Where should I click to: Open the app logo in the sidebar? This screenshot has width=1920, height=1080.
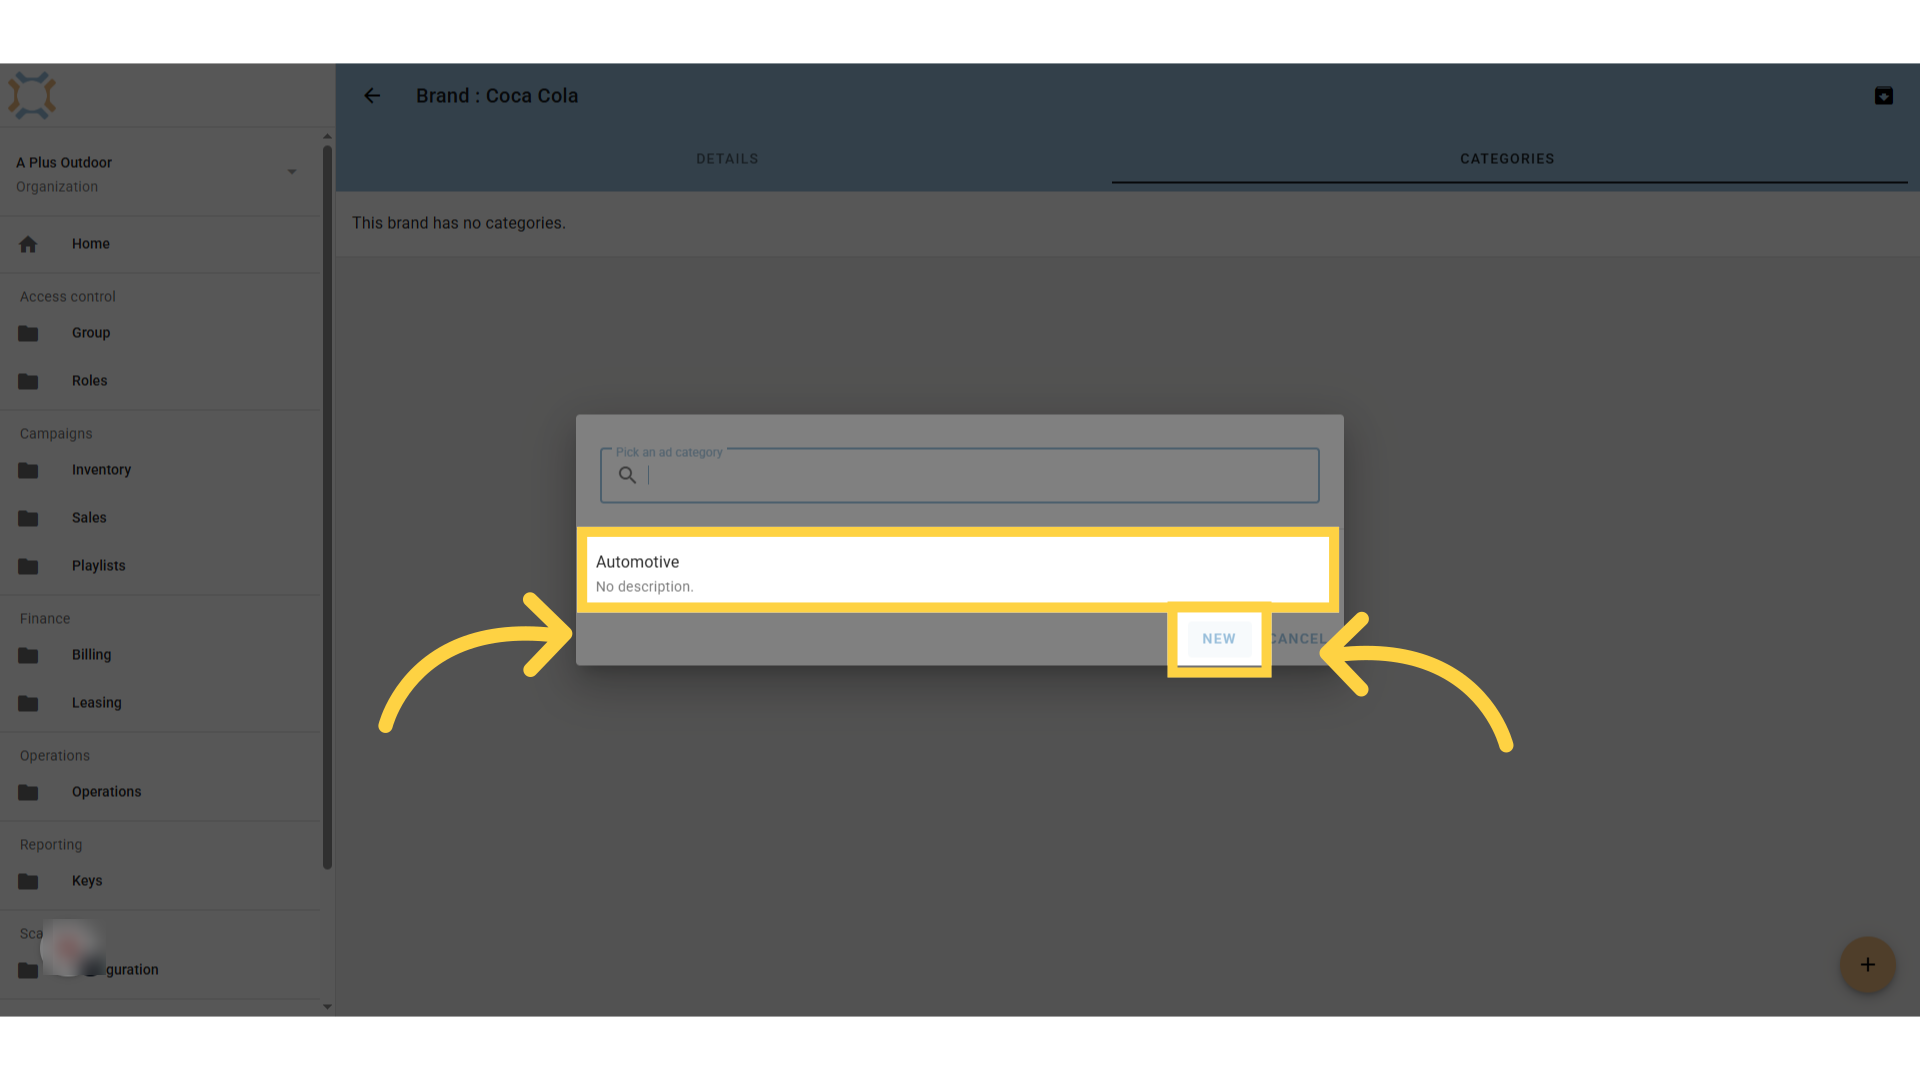tap(32, 96)
